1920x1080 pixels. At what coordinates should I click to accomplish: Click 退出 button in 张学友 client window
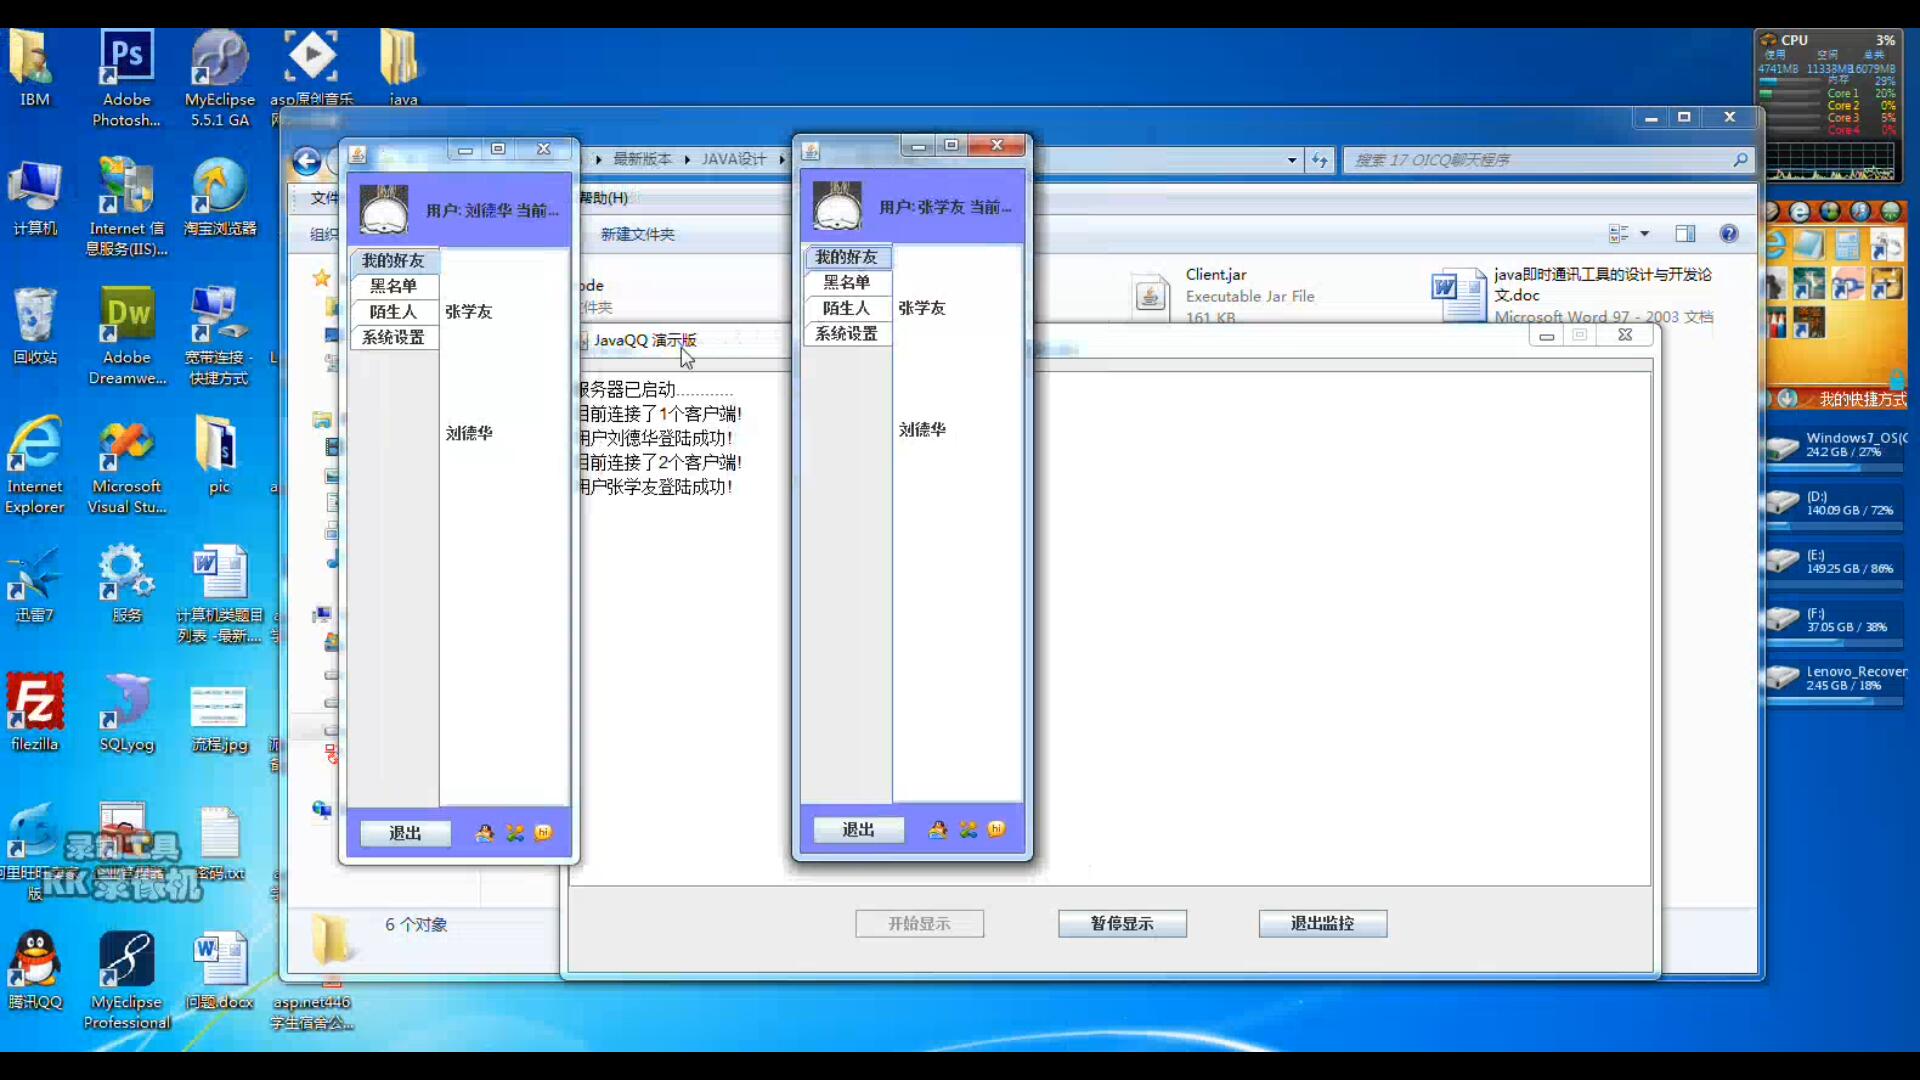point(858,830)
